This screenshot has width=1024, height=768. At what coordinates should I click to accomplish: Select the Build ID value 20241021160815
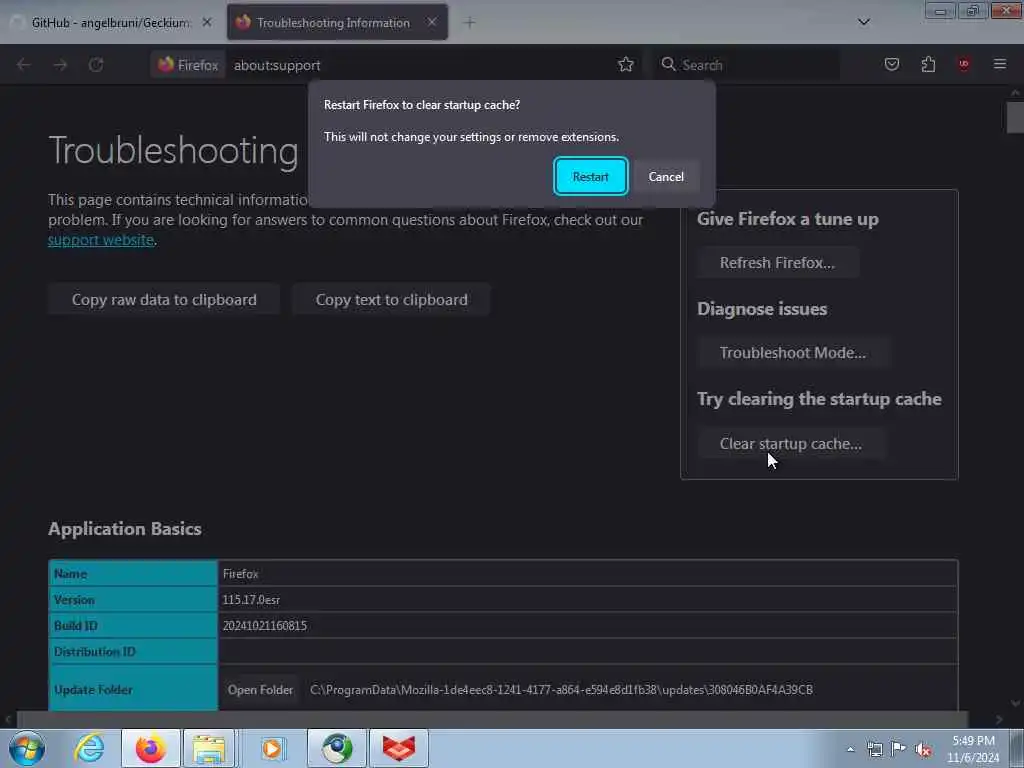click(x=264, y=626)
